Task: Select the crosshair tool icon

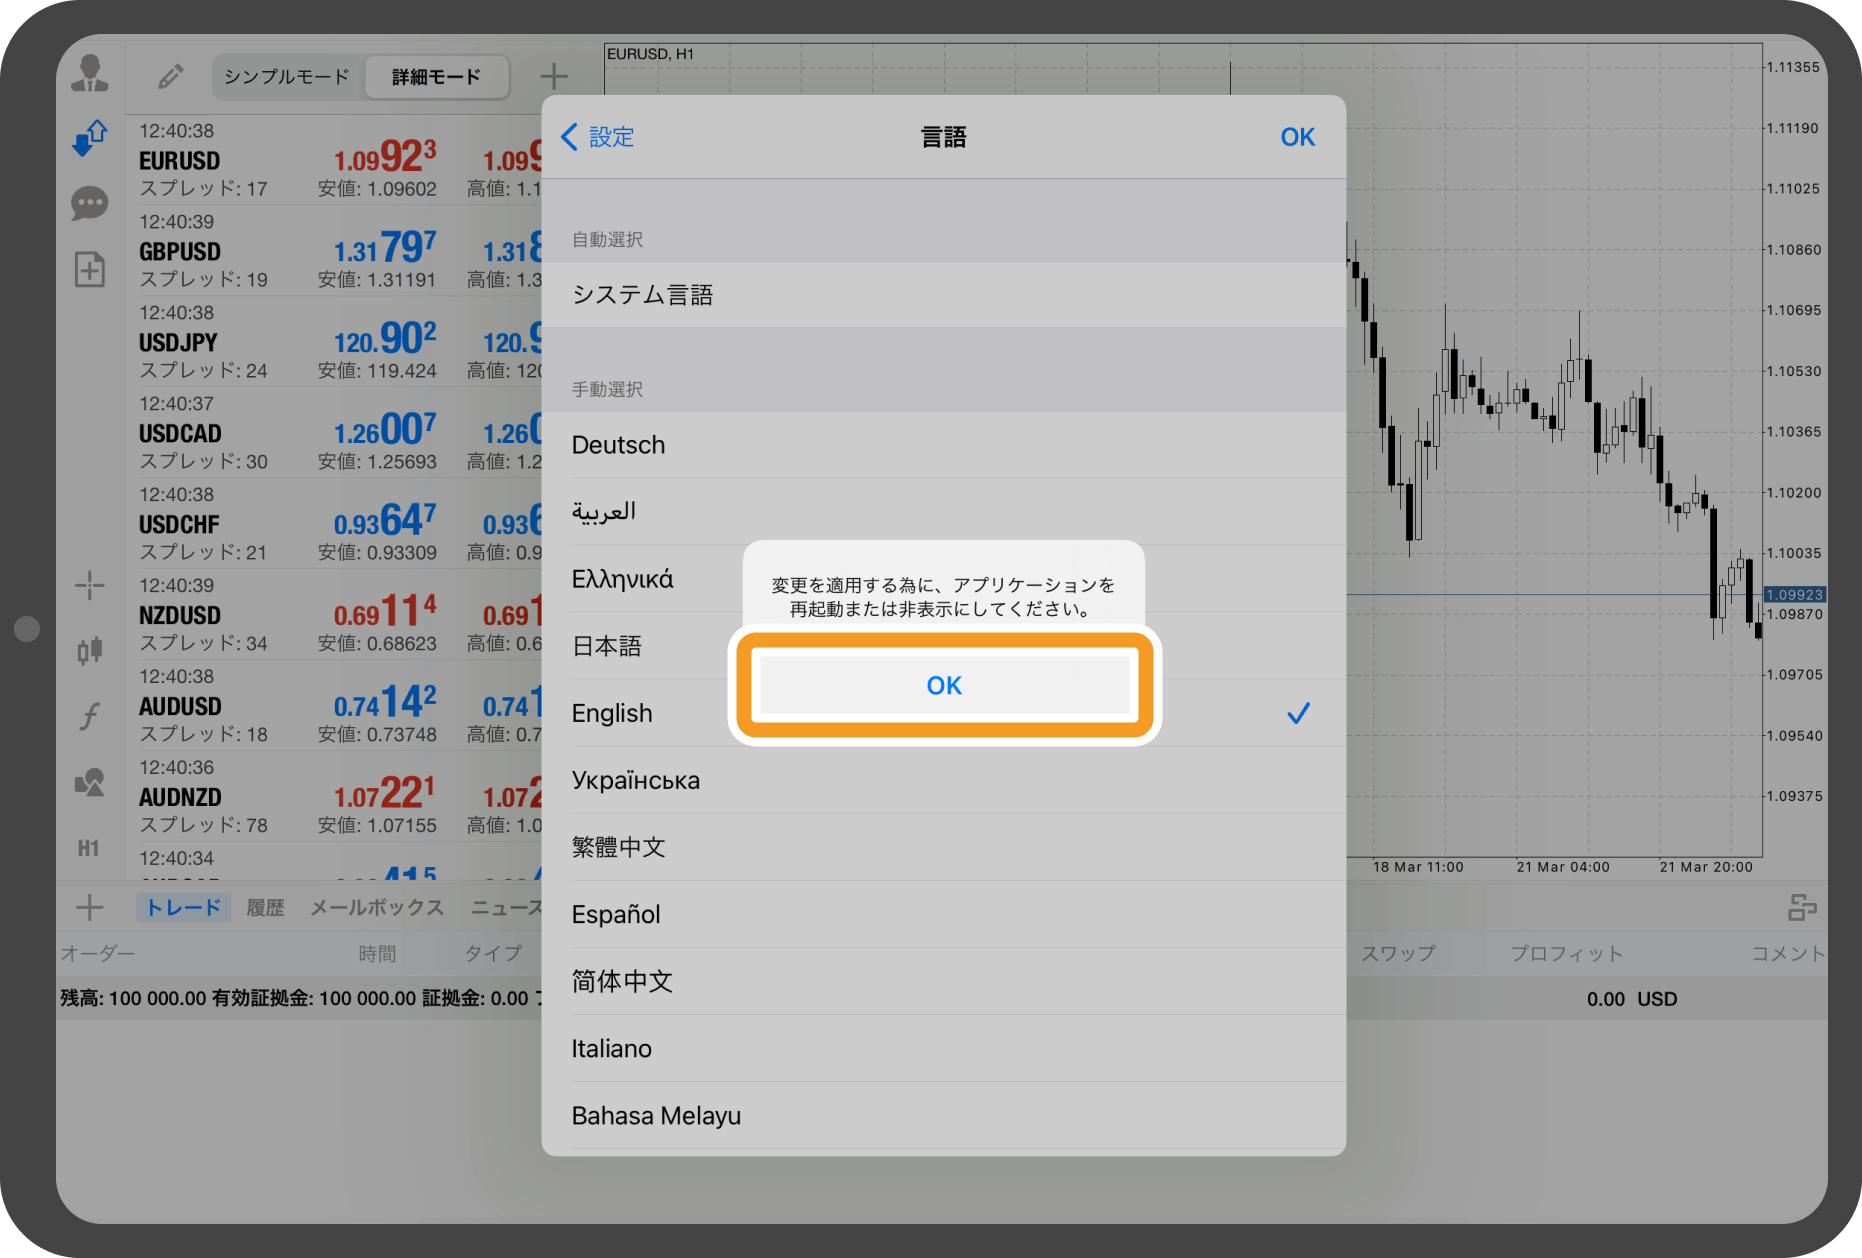Action: pyautogui.click(x=89, y=584)
